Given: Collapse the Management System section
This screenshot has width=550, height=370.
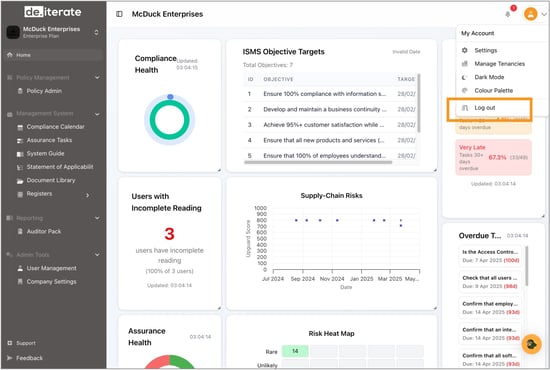Looking at the screenshot, I should click(97, 114).
